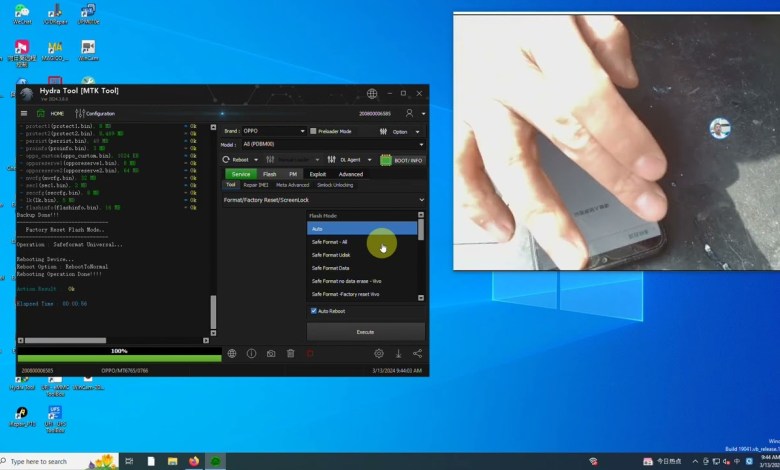Image resolution: width=780 pixels, height=470 pixels.
Task: Click the Option sliders icon
Action: 383,132
